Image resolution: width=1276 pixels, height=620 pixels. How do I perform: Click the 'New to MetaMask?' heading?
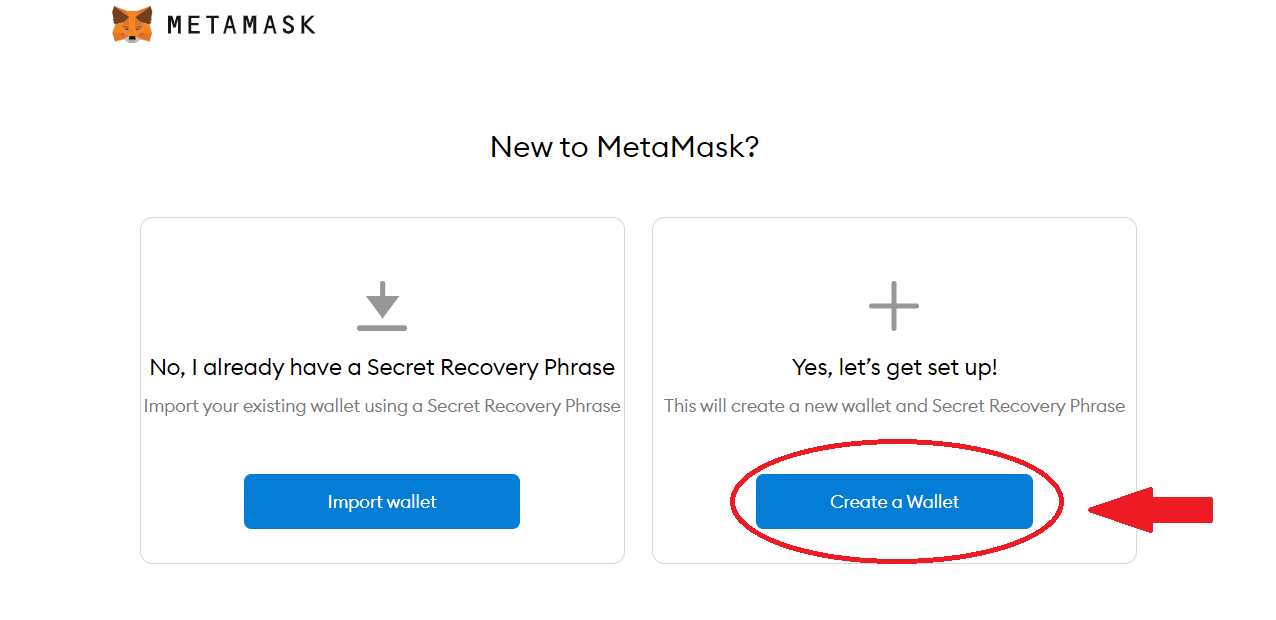point(625,147)
